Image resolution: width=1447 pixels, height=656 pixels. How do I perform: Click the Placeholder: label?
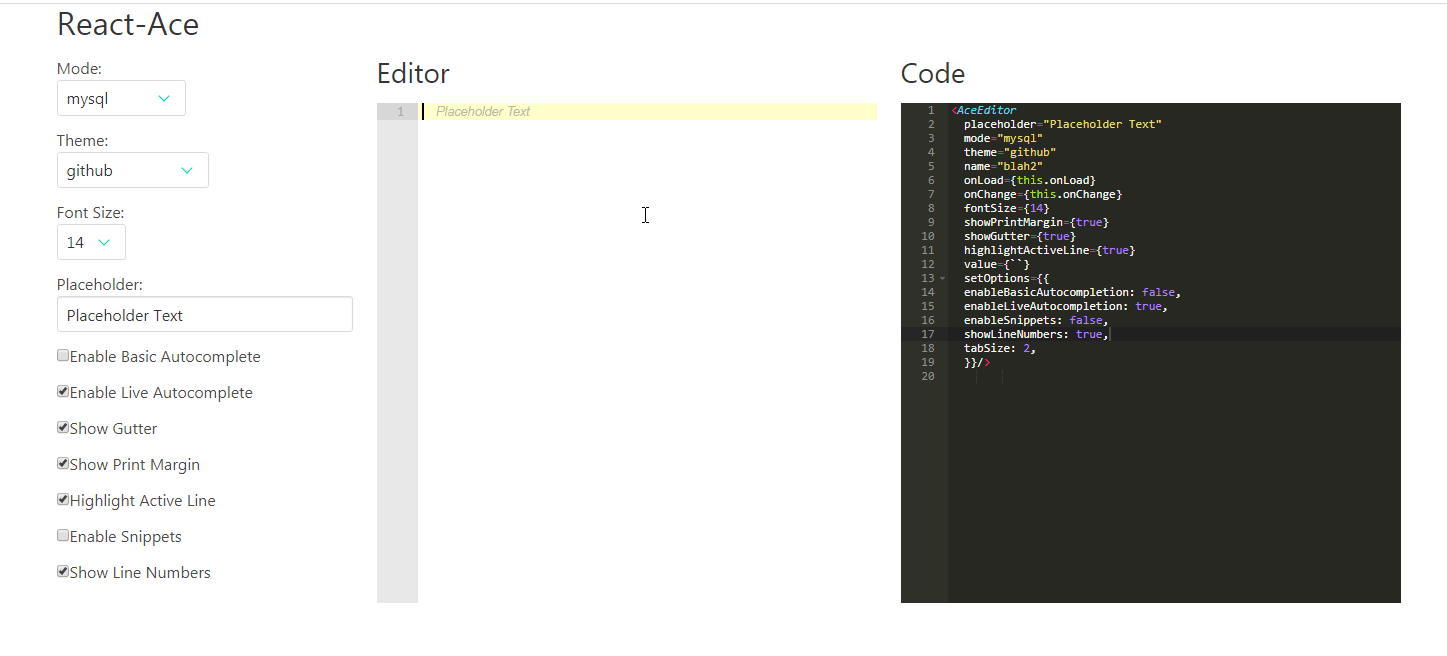tap(100, 284)
